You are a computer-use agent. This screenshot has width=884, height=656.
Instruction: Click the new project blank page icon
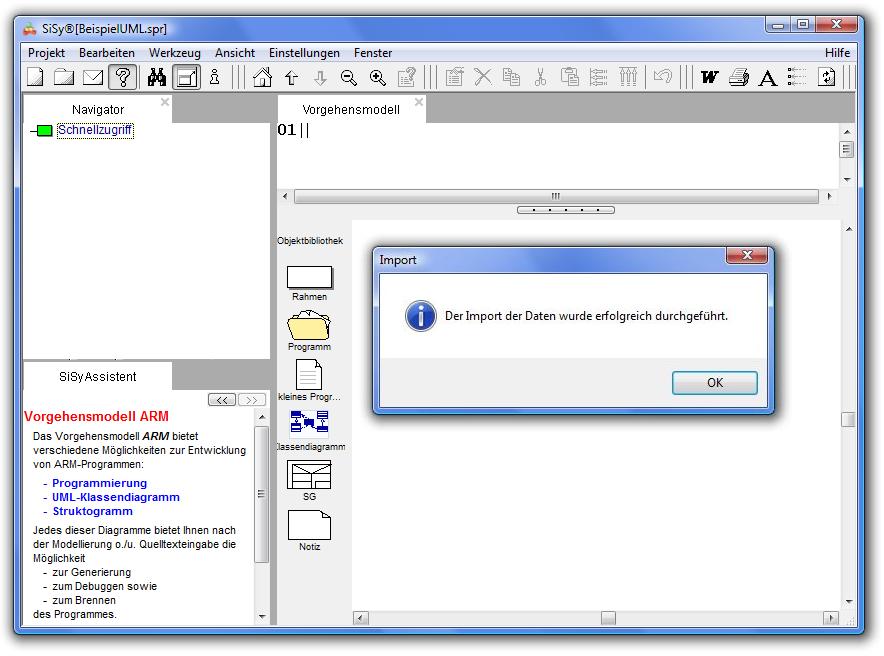point(36,77)
